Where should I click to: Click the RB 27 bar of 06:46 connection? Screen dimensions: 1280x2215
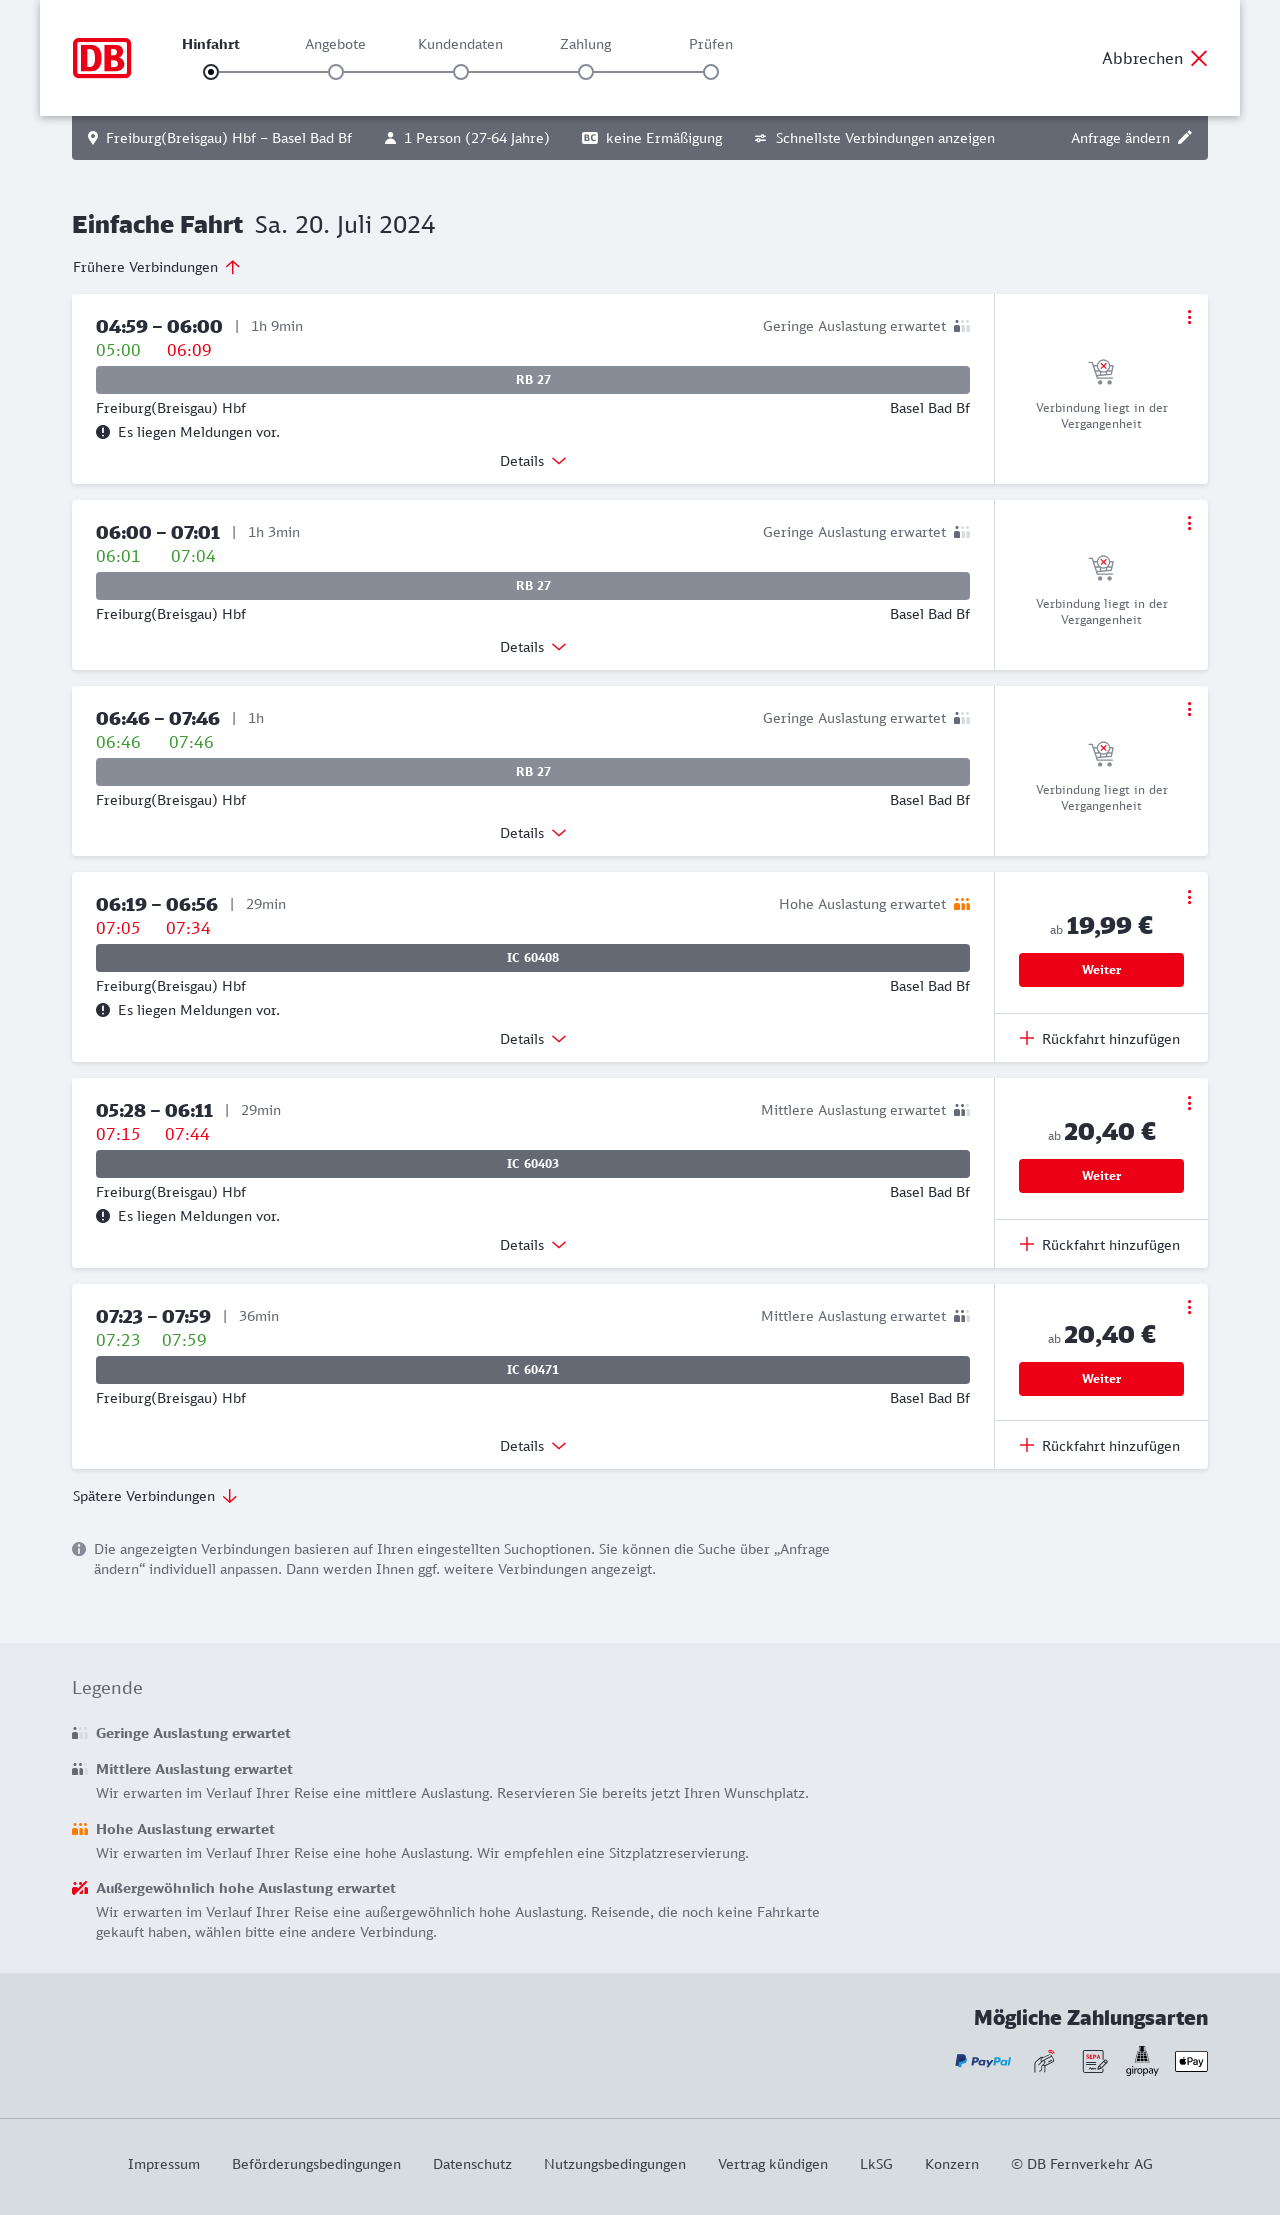pyautogui.click(x=533, y=772)
